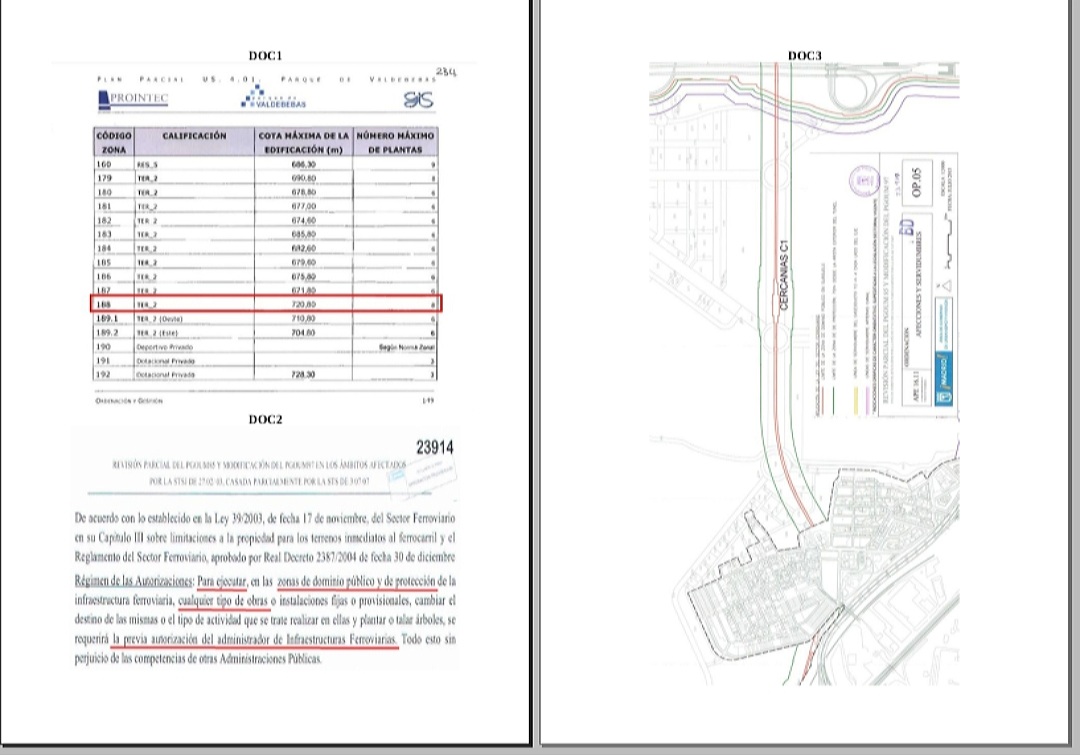Viewport: 1080px width, 755px height.
Task: Select the underlined phrase cualquier tipo de obras
Action: point(223,601)
